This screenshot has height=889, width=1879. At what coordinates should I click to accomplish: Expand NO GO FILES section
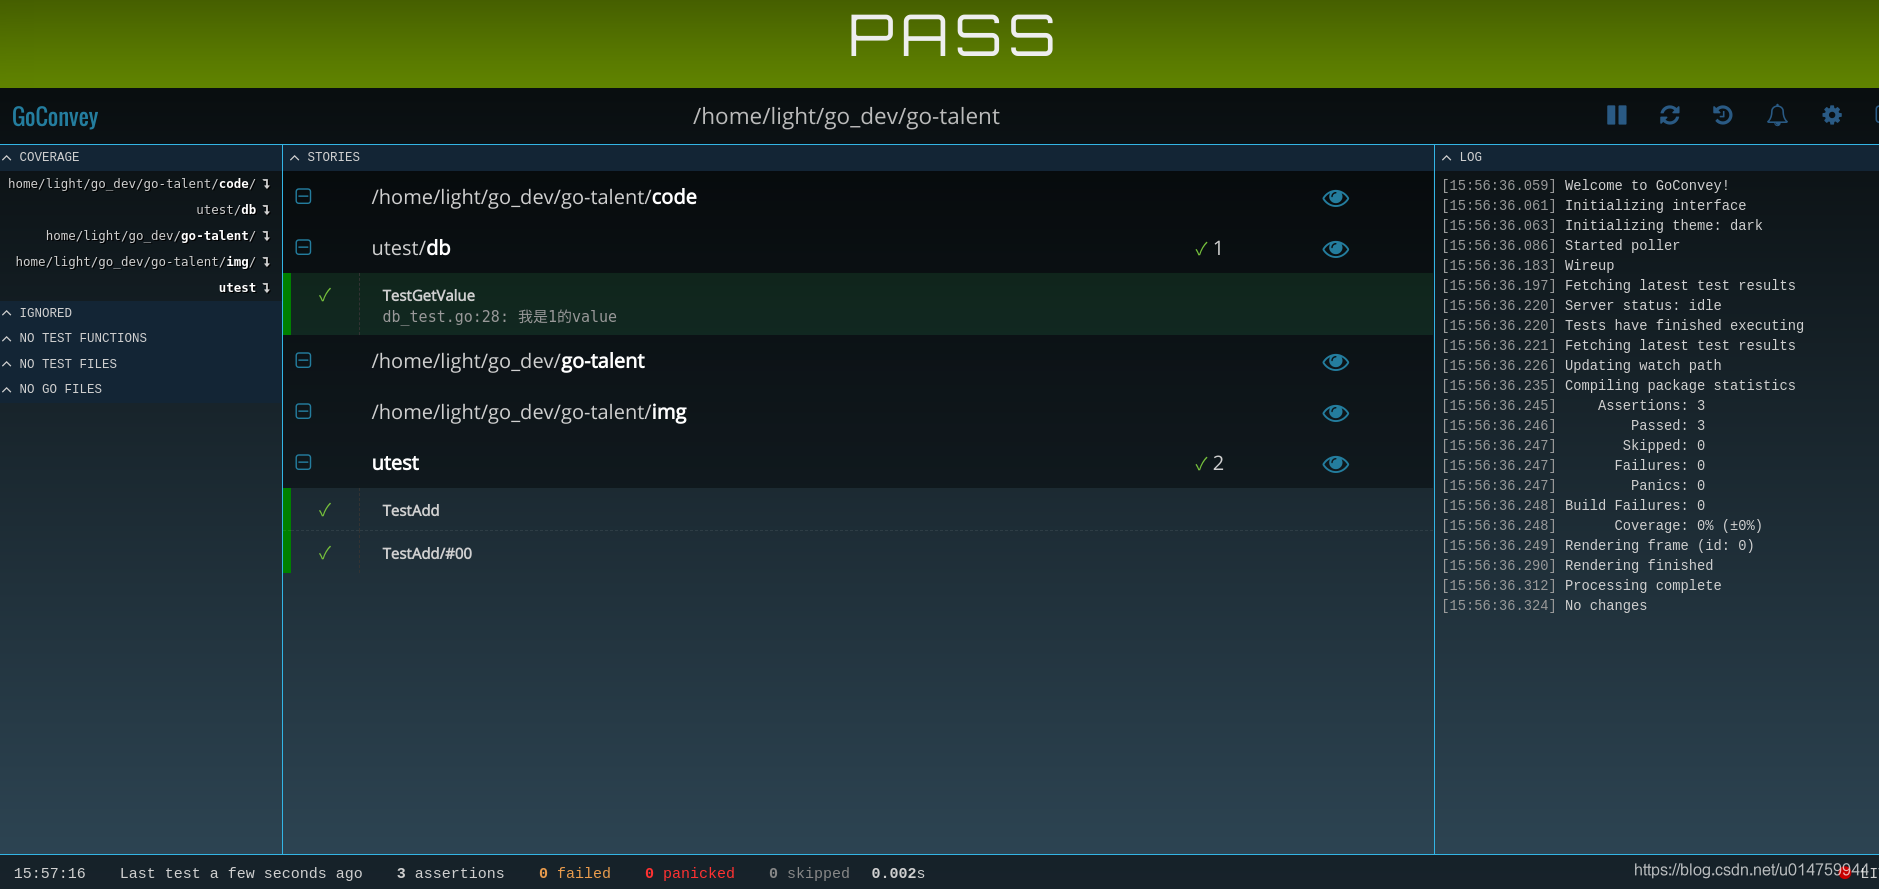(x=52, y=389)
